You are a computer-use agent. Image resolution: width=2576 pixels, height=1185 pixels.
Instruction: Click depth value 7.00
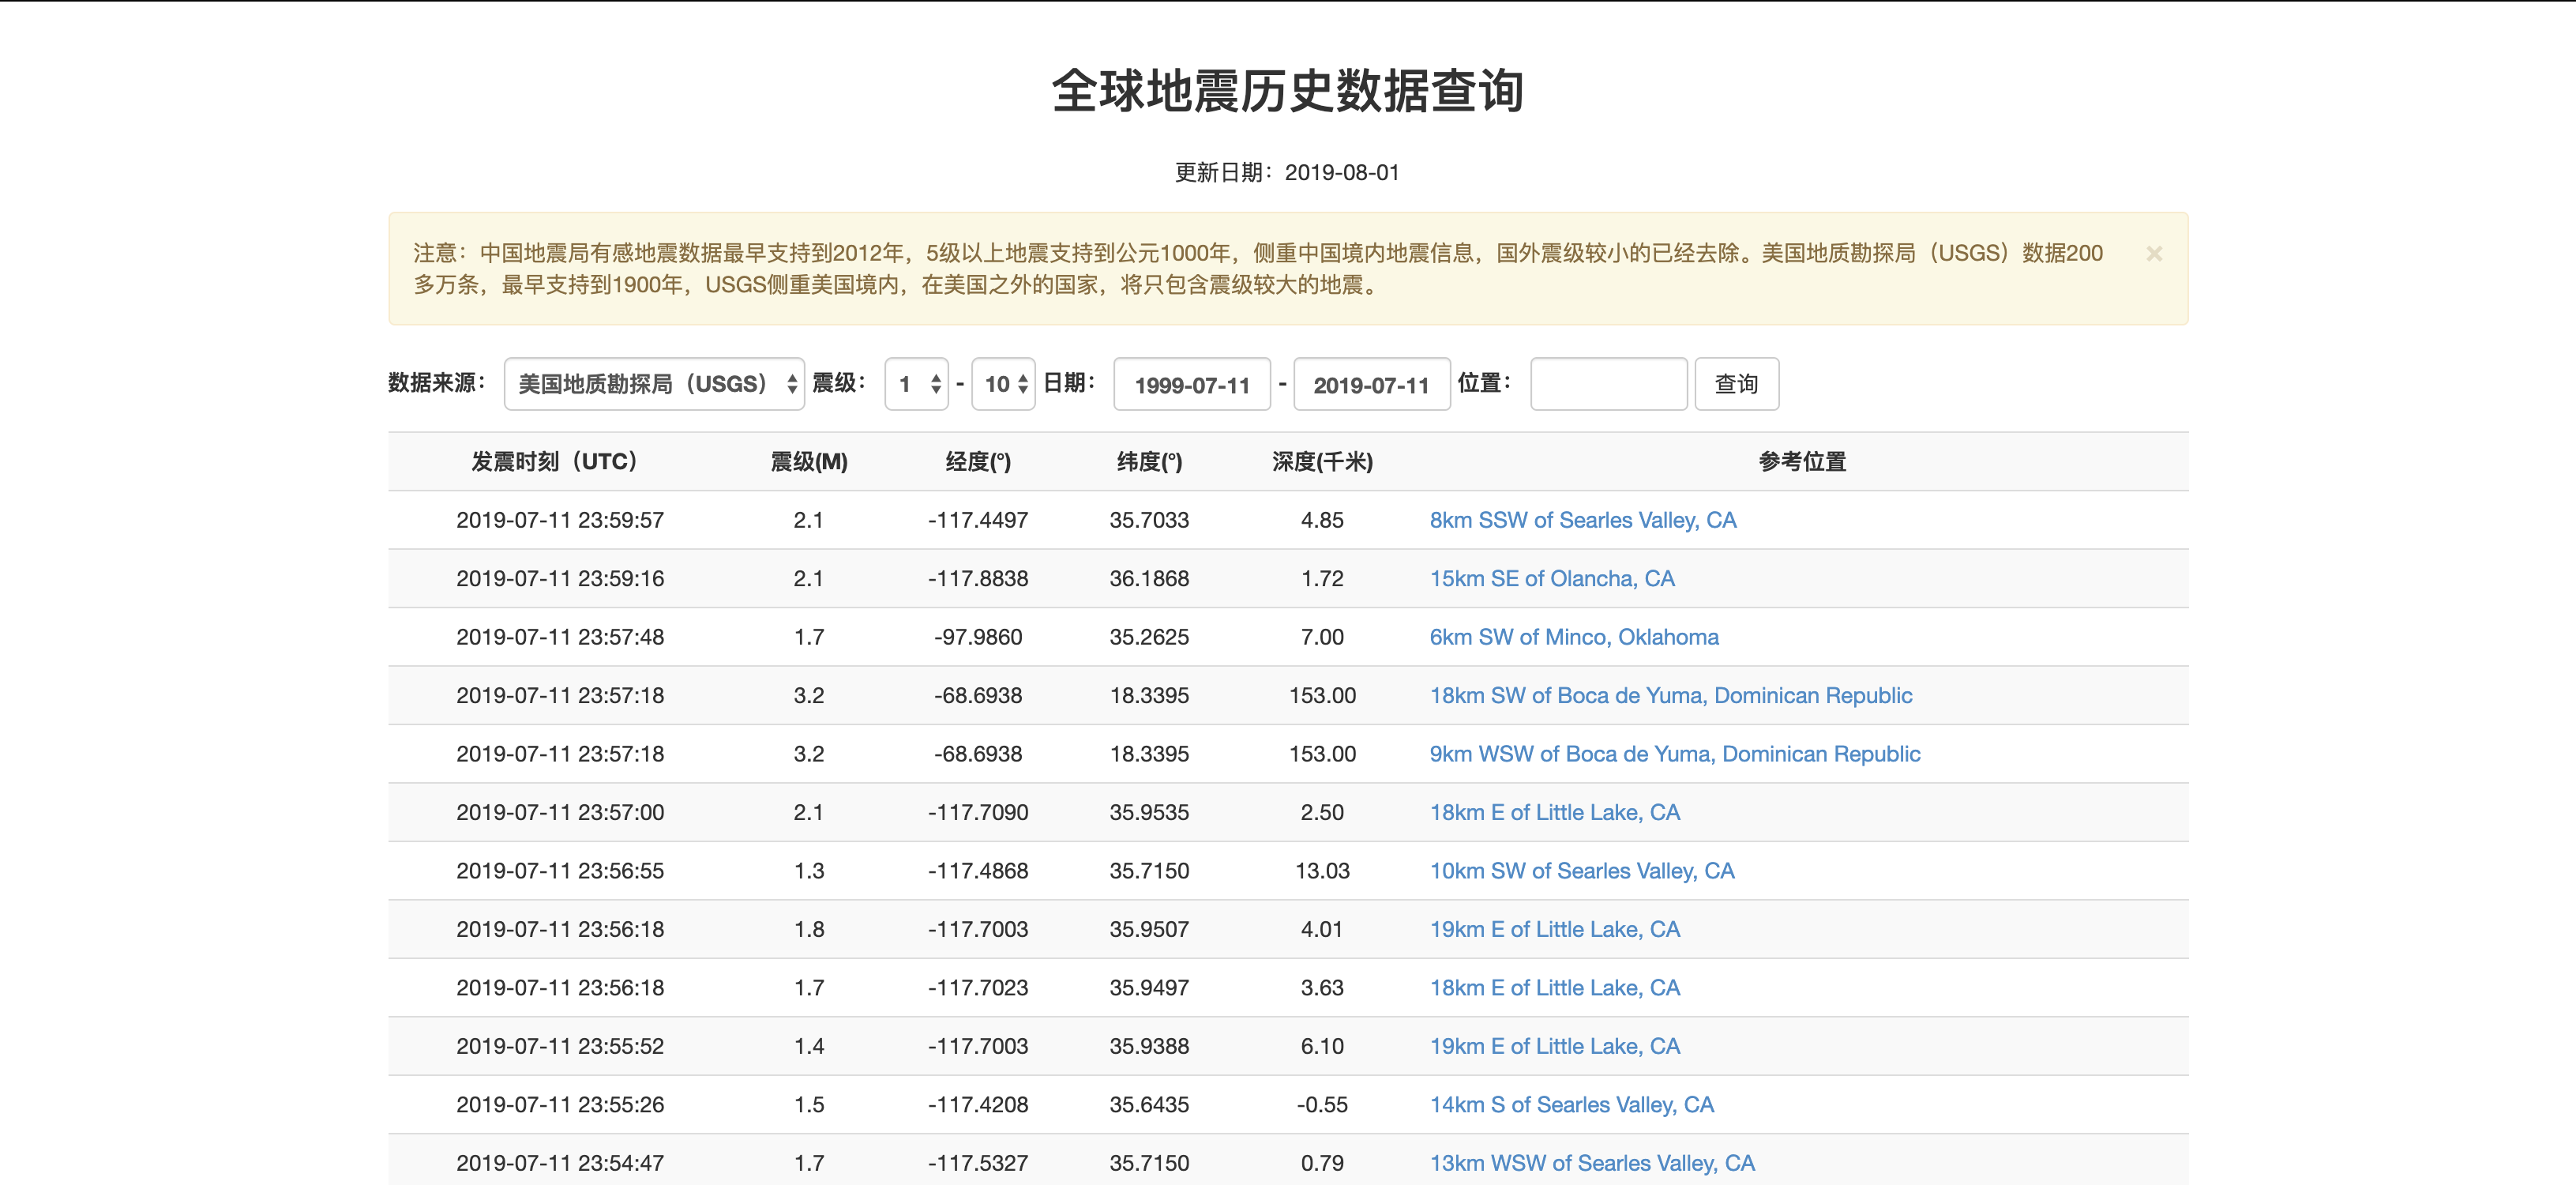point(1322,637)
